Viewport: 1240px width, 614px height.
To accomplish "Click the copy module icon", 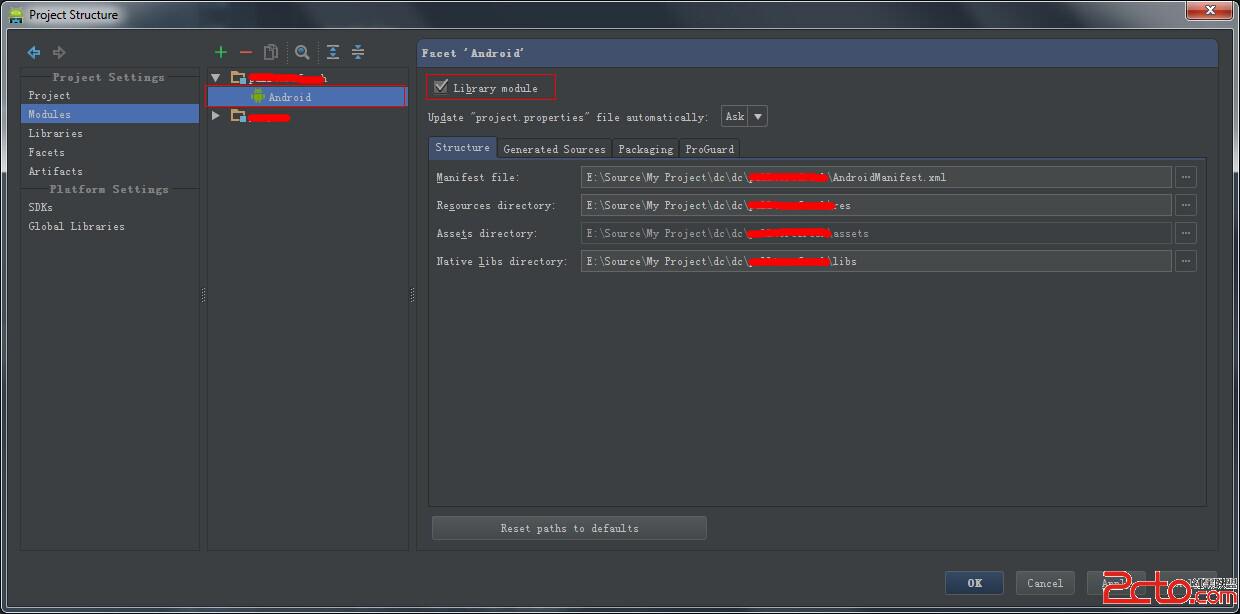I will (271, 52).
